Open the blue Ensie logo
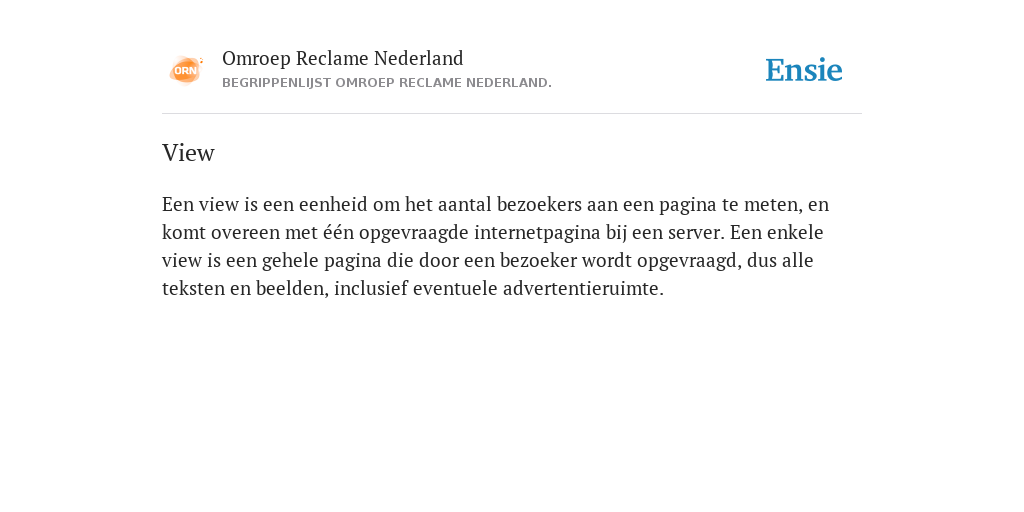This screenshot has width=1024, height=512. [x=804, y=70]
